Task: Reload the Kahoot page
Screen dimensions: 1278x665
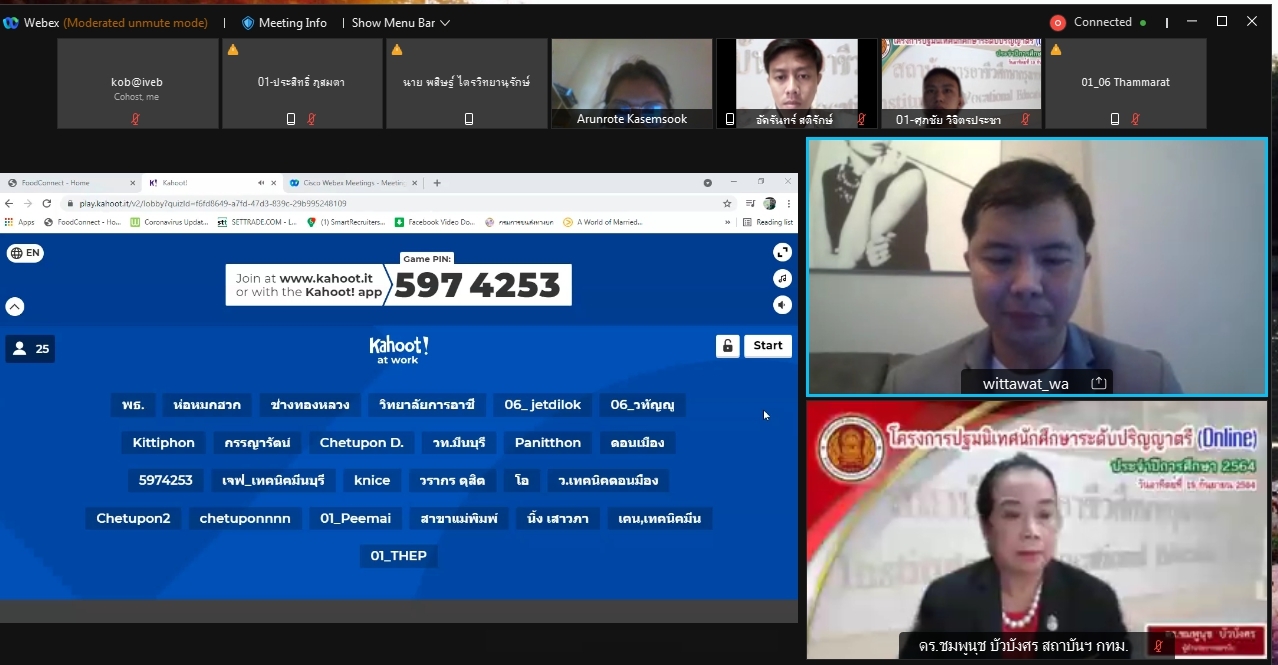Action: point(46,203)
